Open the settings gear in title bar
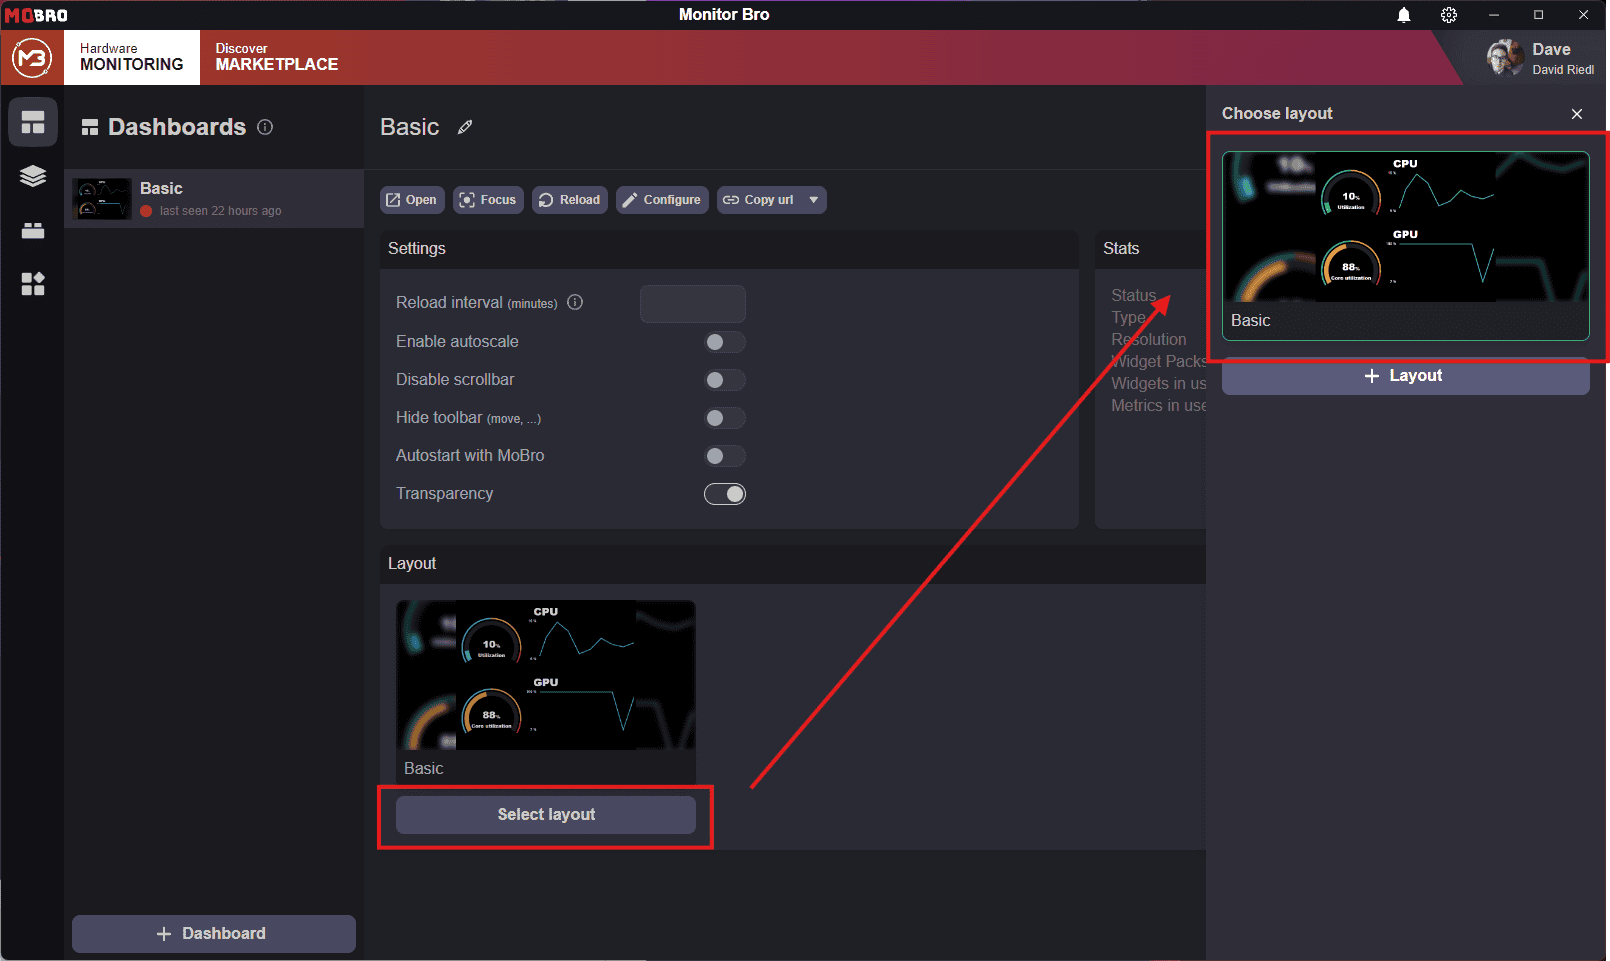The width and height of the screenshot is (1610, 961). [1449, 15]
